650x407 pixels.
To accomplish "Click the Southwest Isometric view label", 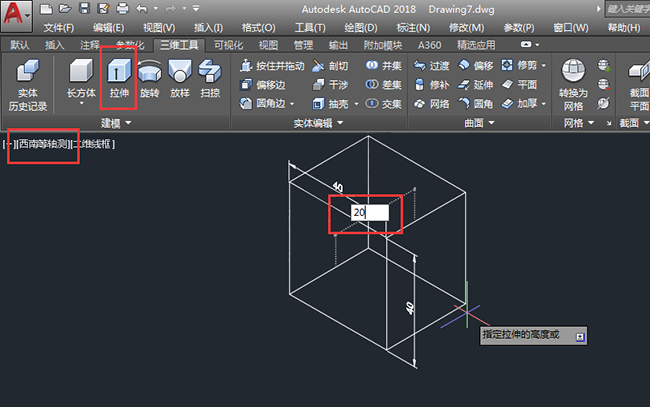I will [43, 144].
